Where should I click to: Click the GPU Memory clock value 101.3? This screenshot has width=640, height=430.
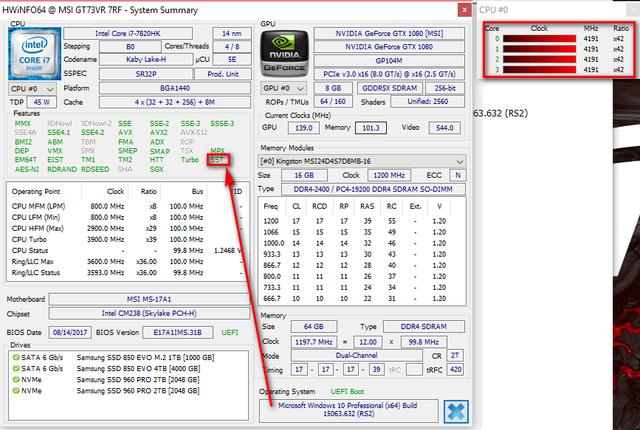(x=371, y=128)
